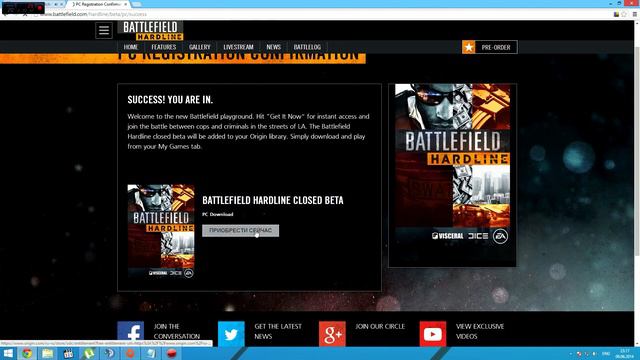Open the GALLERY nav item
640x360 pixels.
tap(200, 47)
